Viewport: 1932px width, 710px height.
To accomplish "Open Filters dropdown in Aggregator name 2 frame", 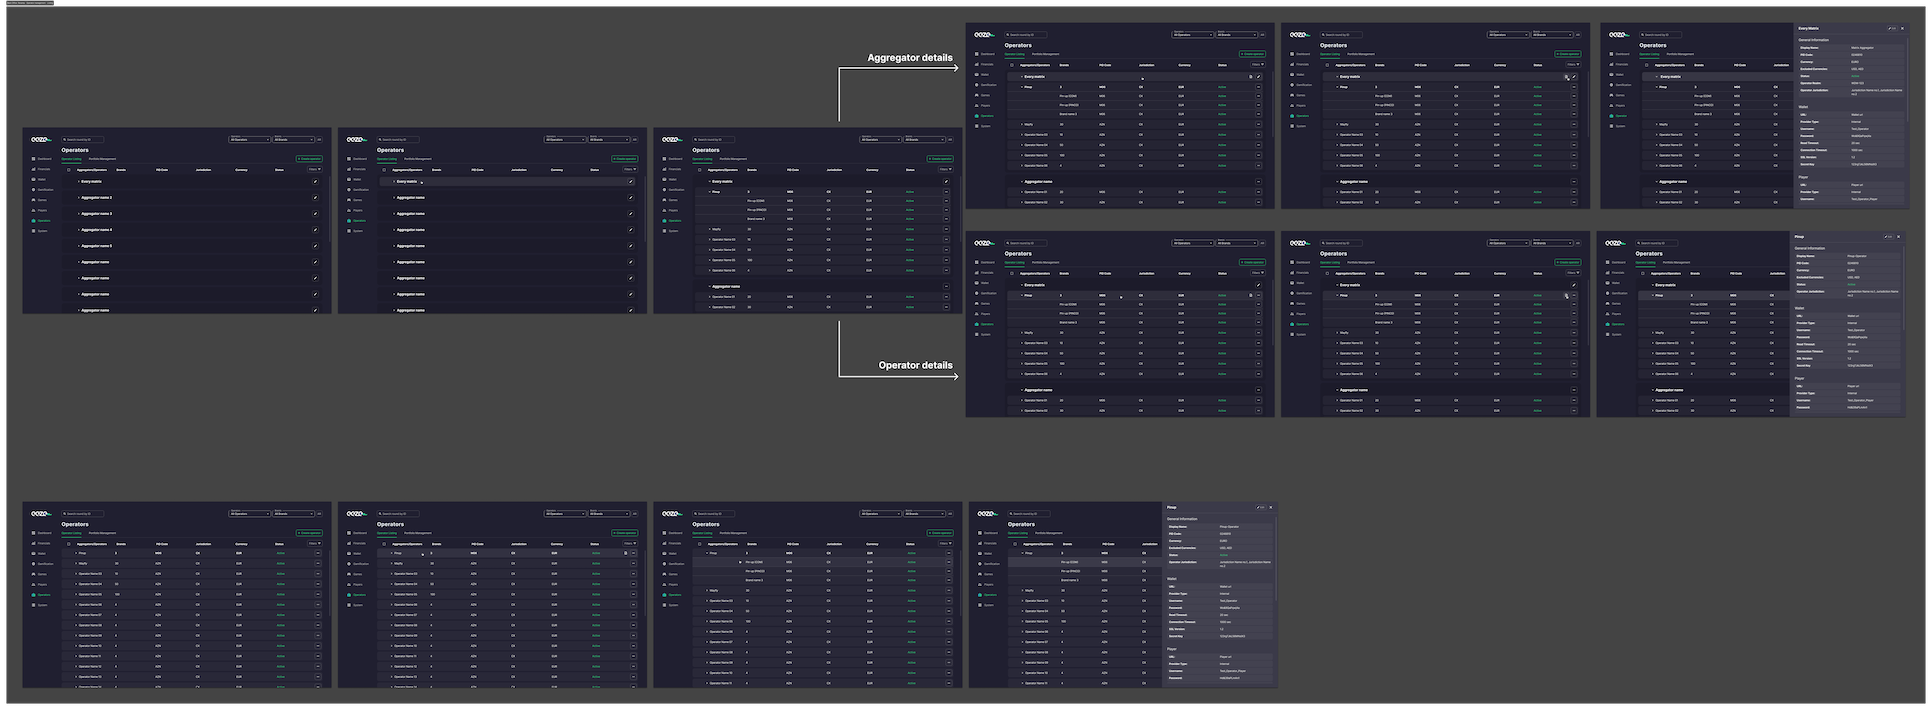I will 314,169.
